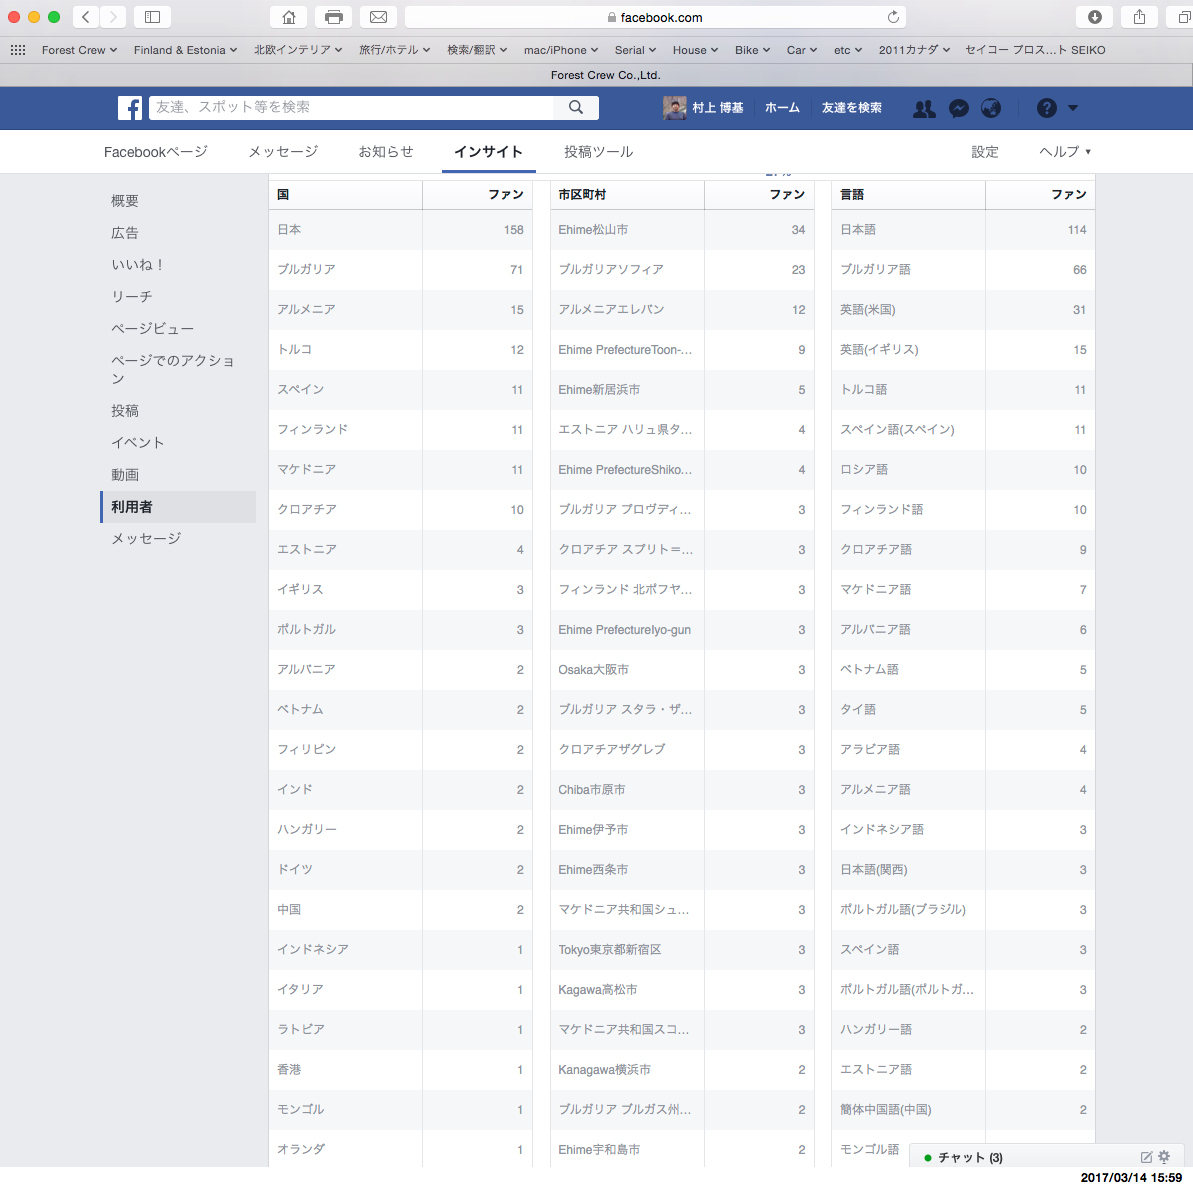Switch to the Facebookページ tab

(156, 152)
